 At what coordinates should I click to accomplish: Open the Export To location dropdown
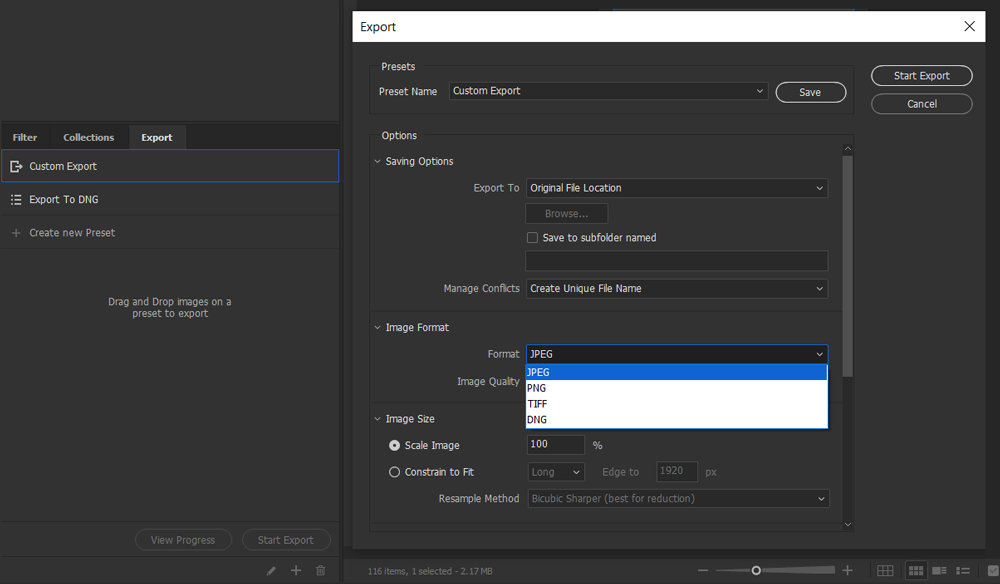click(x=677, y=188)
